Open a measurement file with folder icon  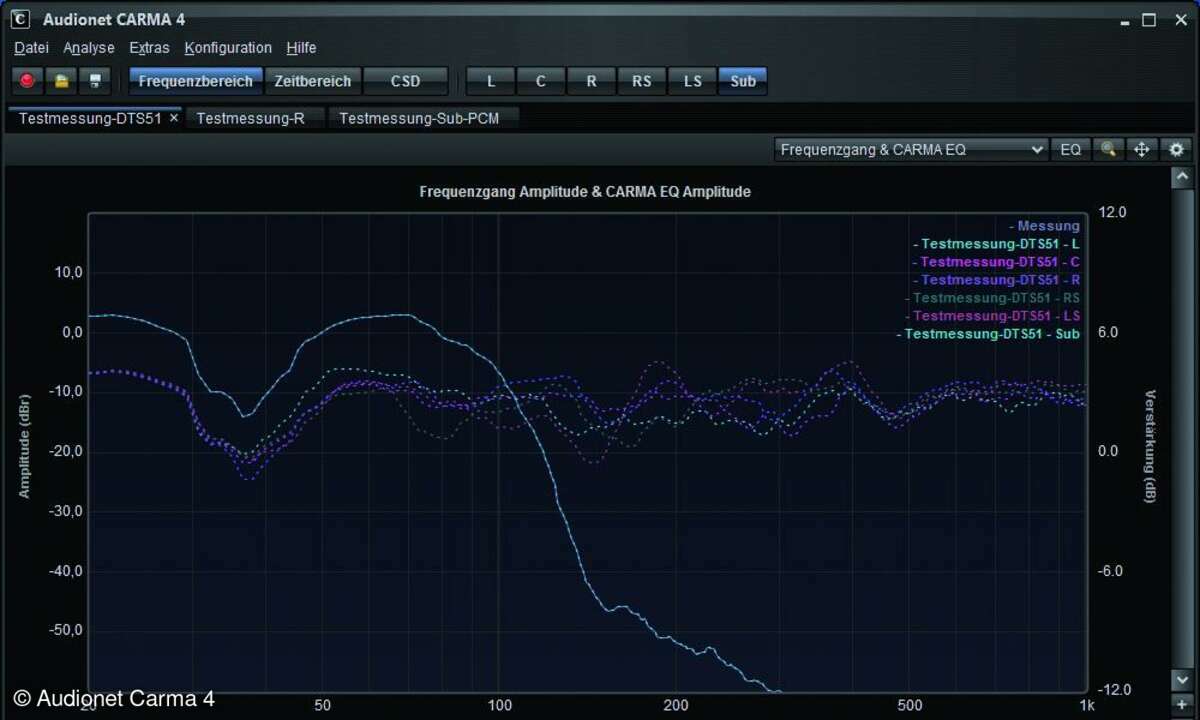pos(61,81)
